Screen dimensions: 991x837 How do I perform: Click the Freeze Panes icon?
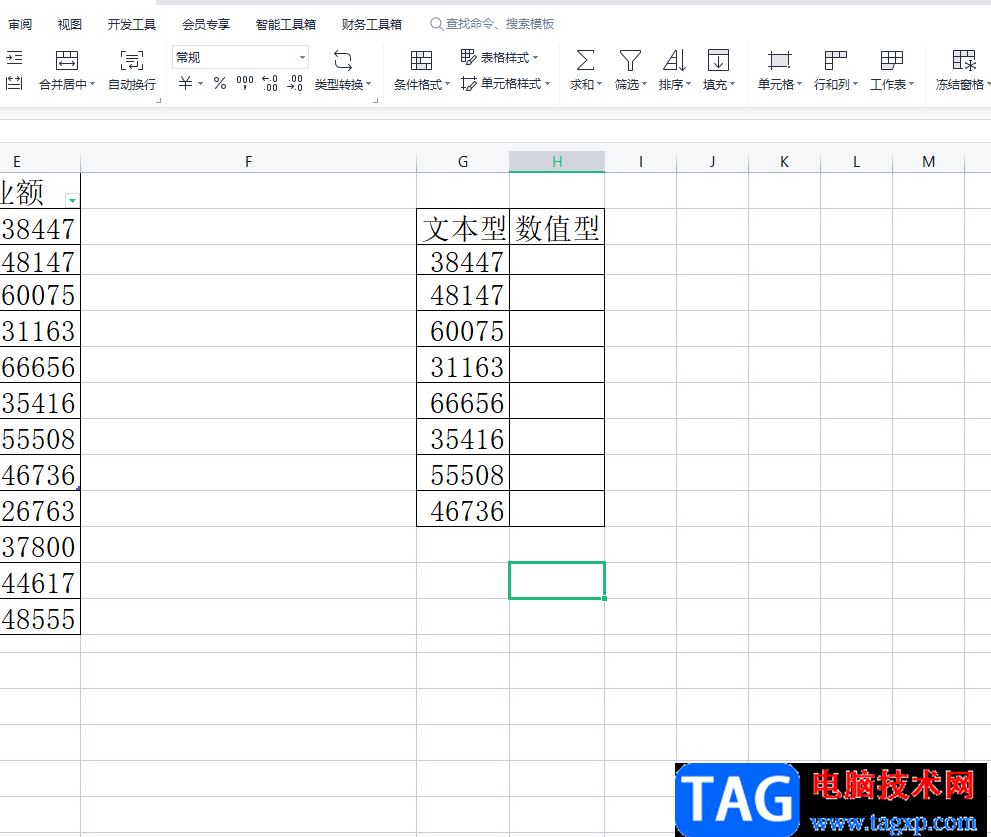pyautogui.click(x=964, y=61)
